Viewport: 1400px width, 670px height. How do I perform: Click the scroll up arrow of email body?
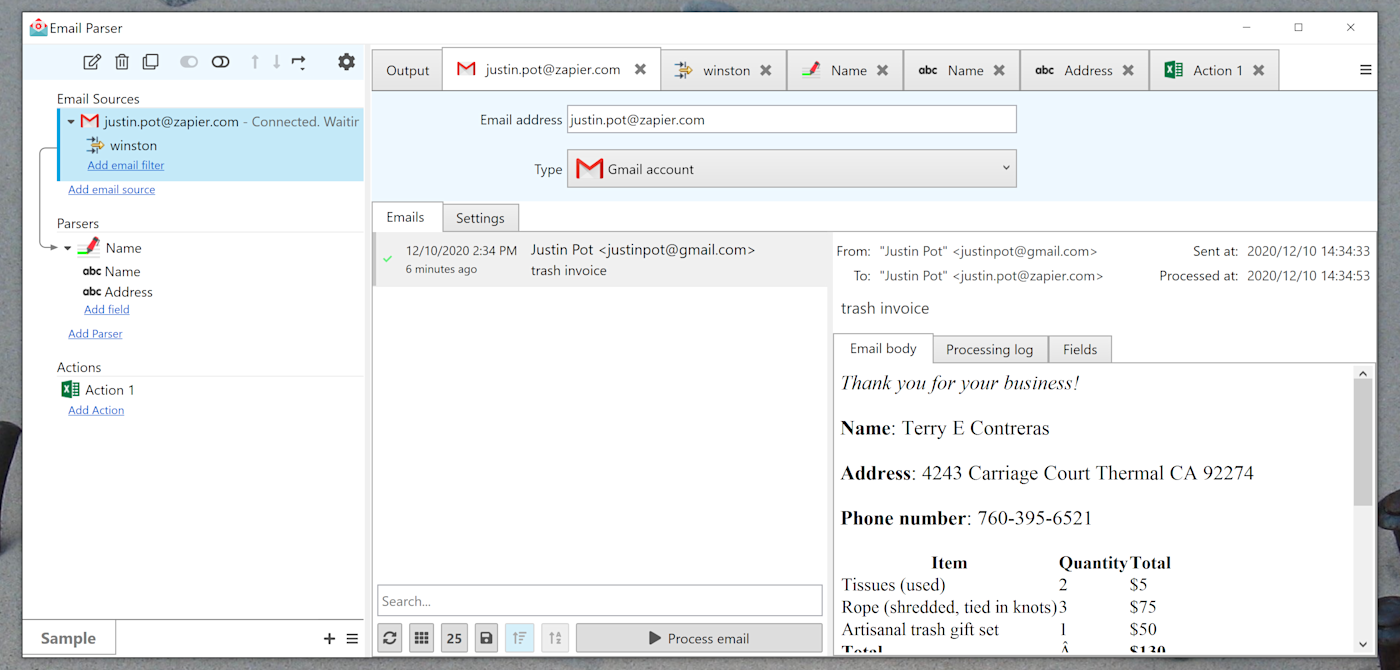click(x=1363, y=373)
